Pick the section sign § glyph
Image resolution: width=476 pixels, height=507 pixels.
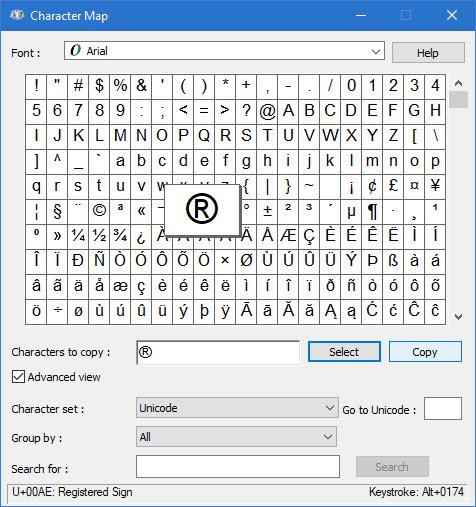(57, 211)
